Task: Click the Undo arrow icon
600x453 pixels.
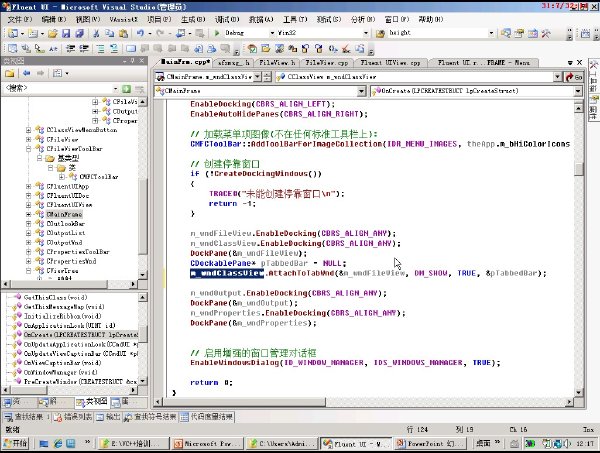Action: [x=140, y=33]
